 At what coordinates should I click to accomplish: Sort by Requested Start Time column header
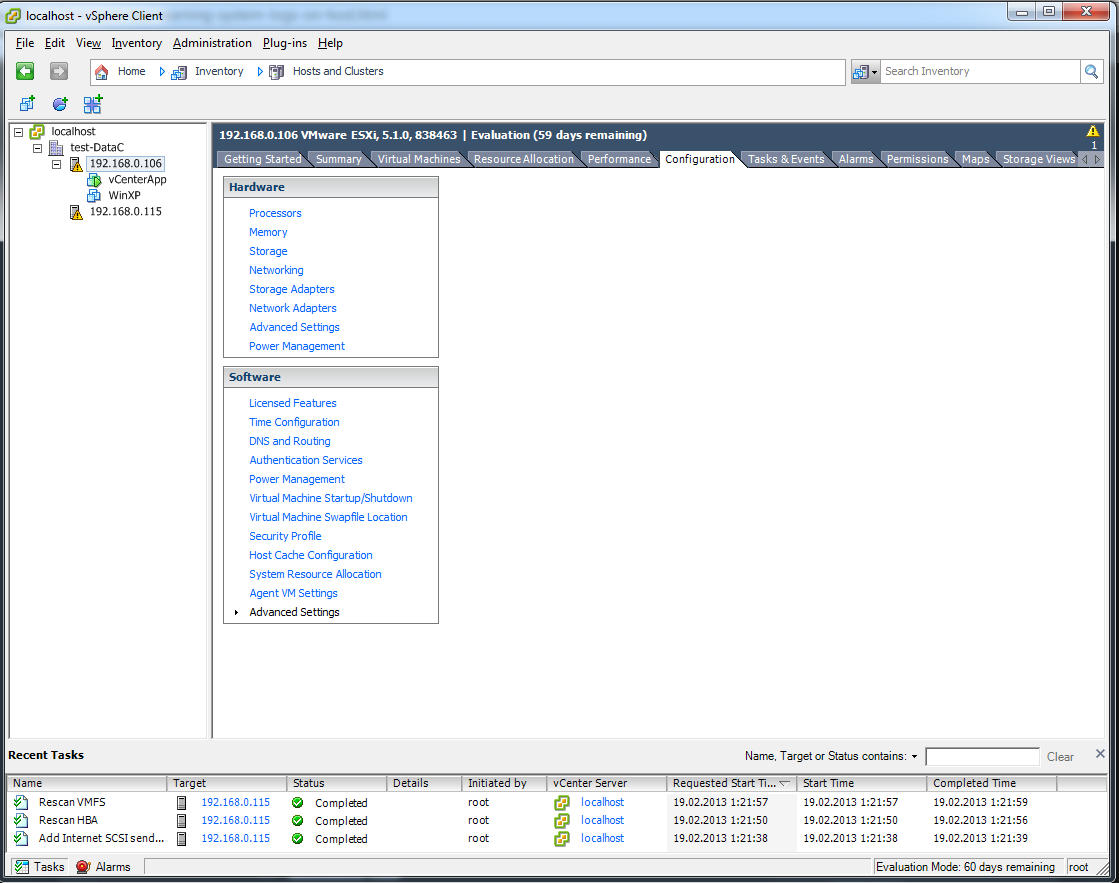point(731,783)
